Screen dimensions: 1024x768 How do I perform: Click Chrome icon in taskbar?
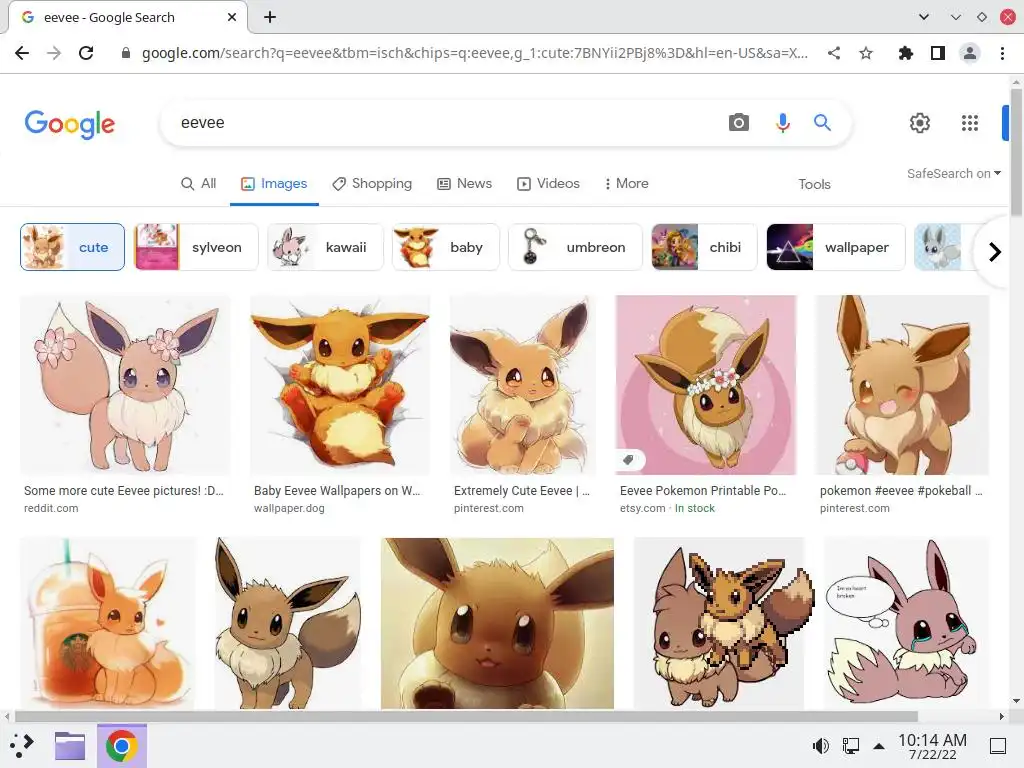(121, 746)
